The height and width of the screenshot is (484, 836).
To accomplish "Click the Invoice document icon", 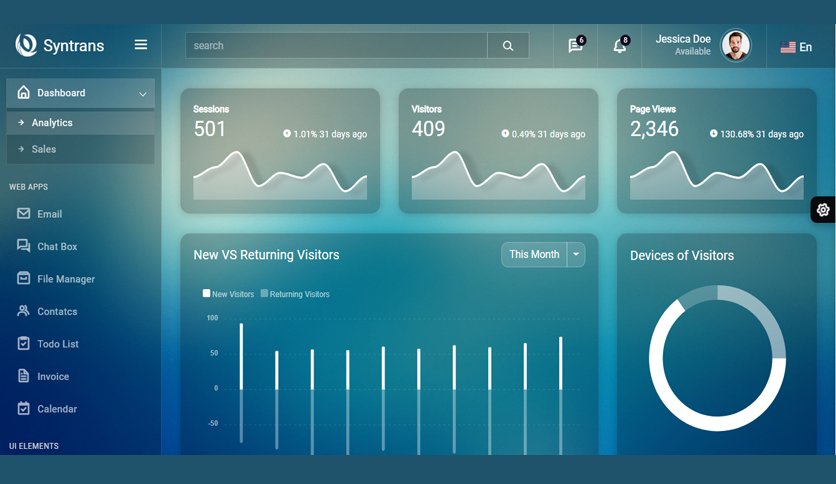I will 23,376.
